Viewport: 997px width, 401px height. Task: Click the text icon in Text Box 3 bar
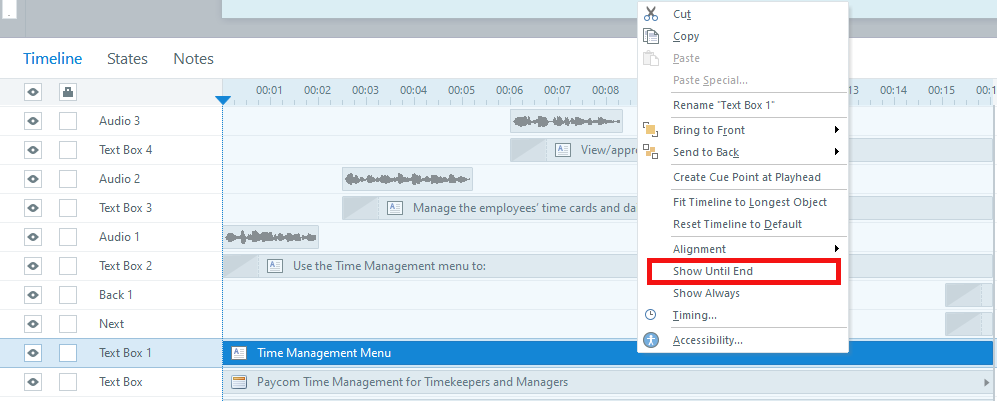click(395, 208)
